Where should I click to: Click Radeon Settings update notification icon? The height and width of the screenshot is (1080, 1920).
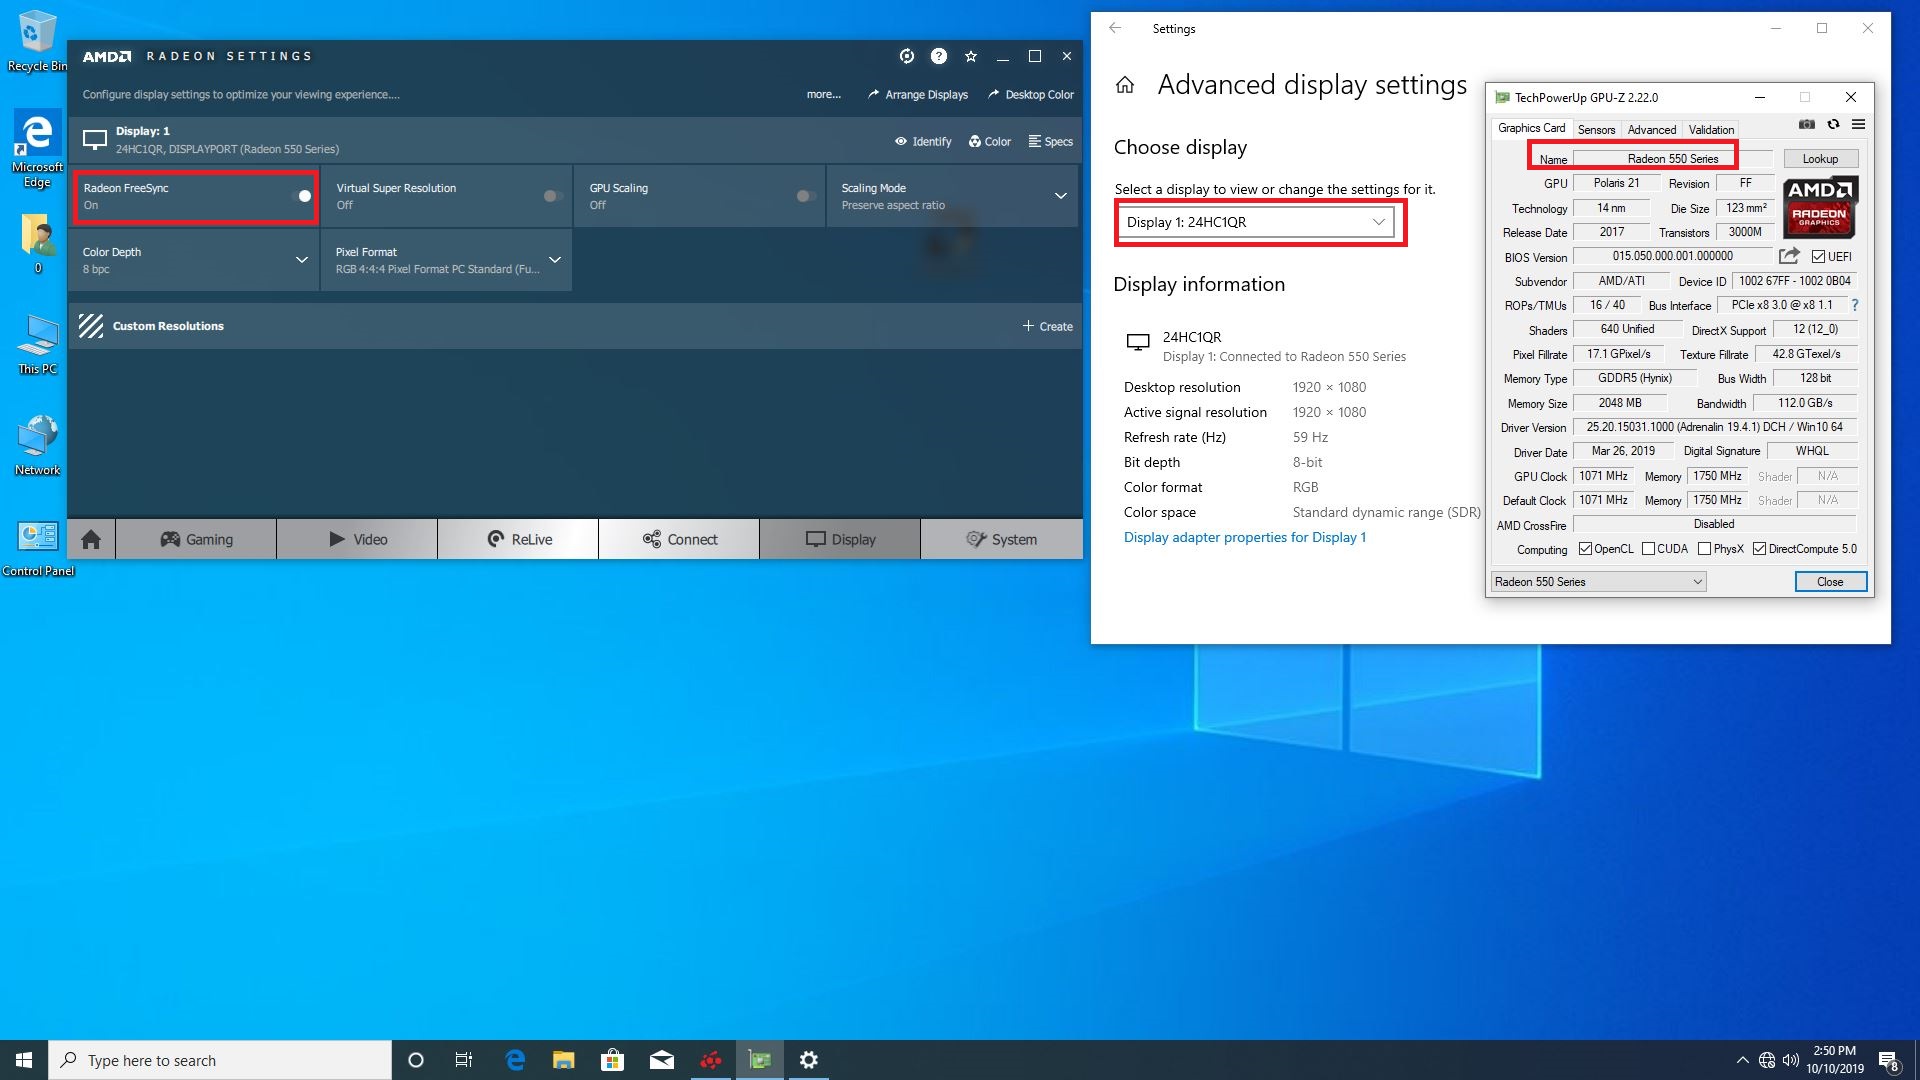click(907, 56)
